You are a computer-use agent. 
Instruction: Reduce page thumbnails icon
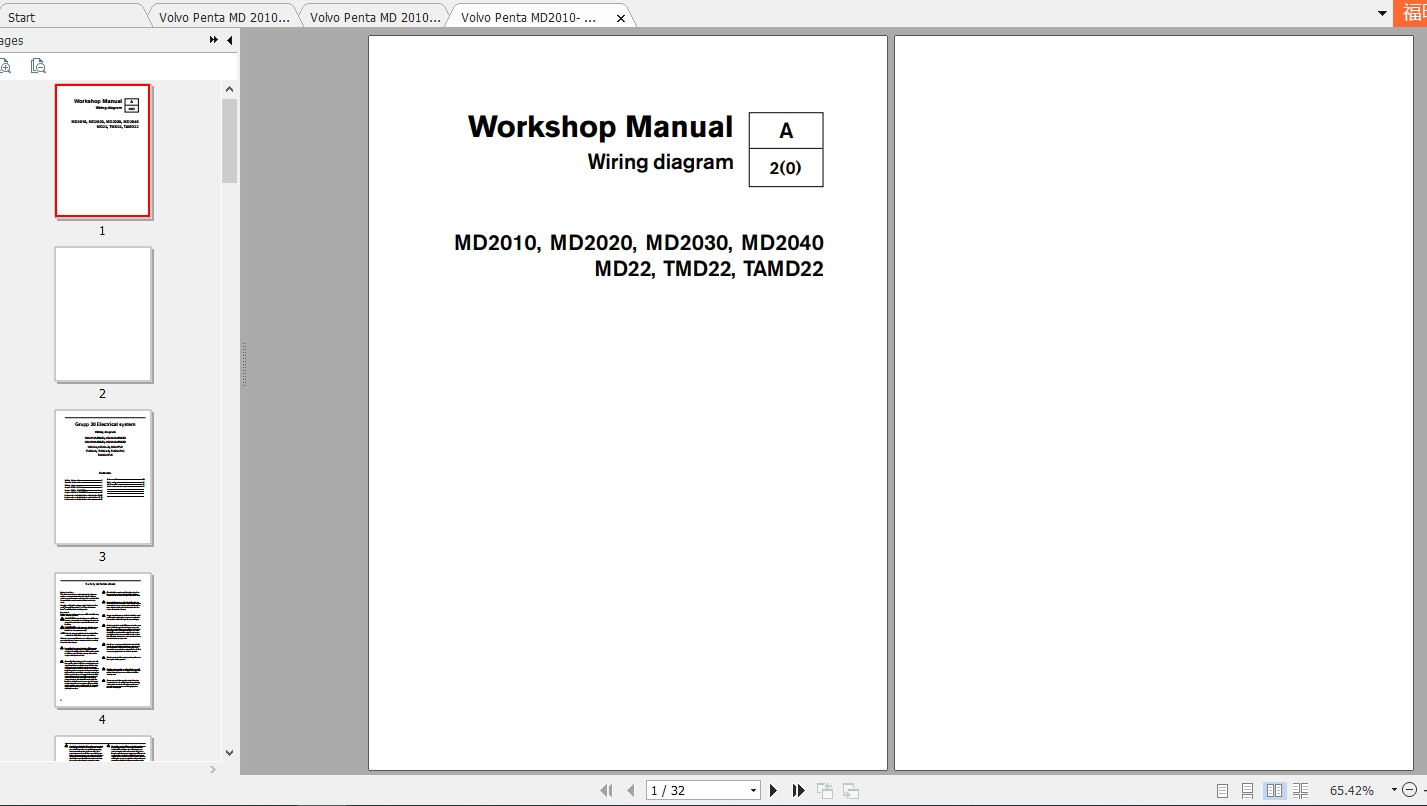pos(38,66)
